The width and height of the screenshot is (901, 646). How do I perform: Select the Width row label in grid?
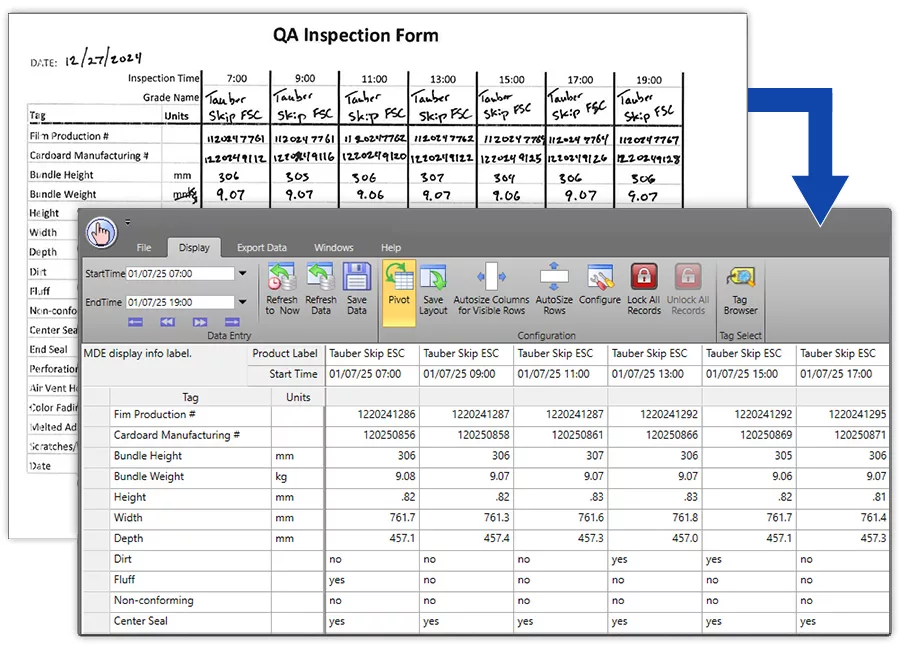[128, 518]
